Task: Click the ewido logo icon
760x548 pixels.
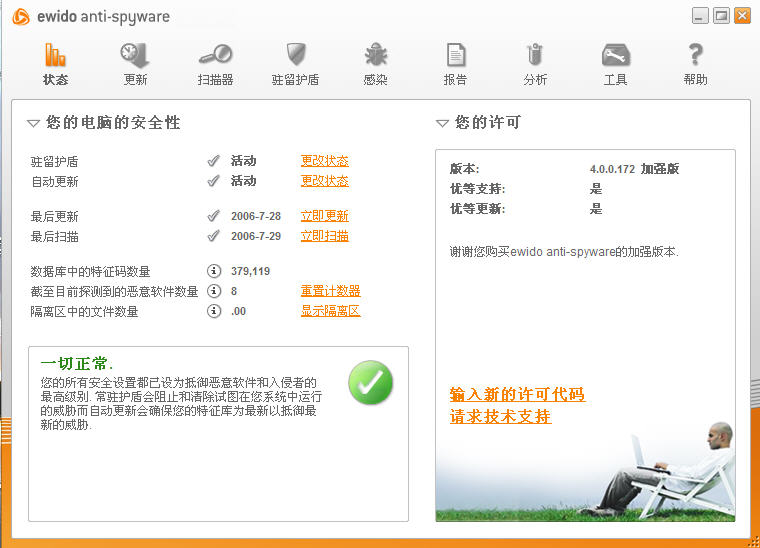Action: point(21,17)
